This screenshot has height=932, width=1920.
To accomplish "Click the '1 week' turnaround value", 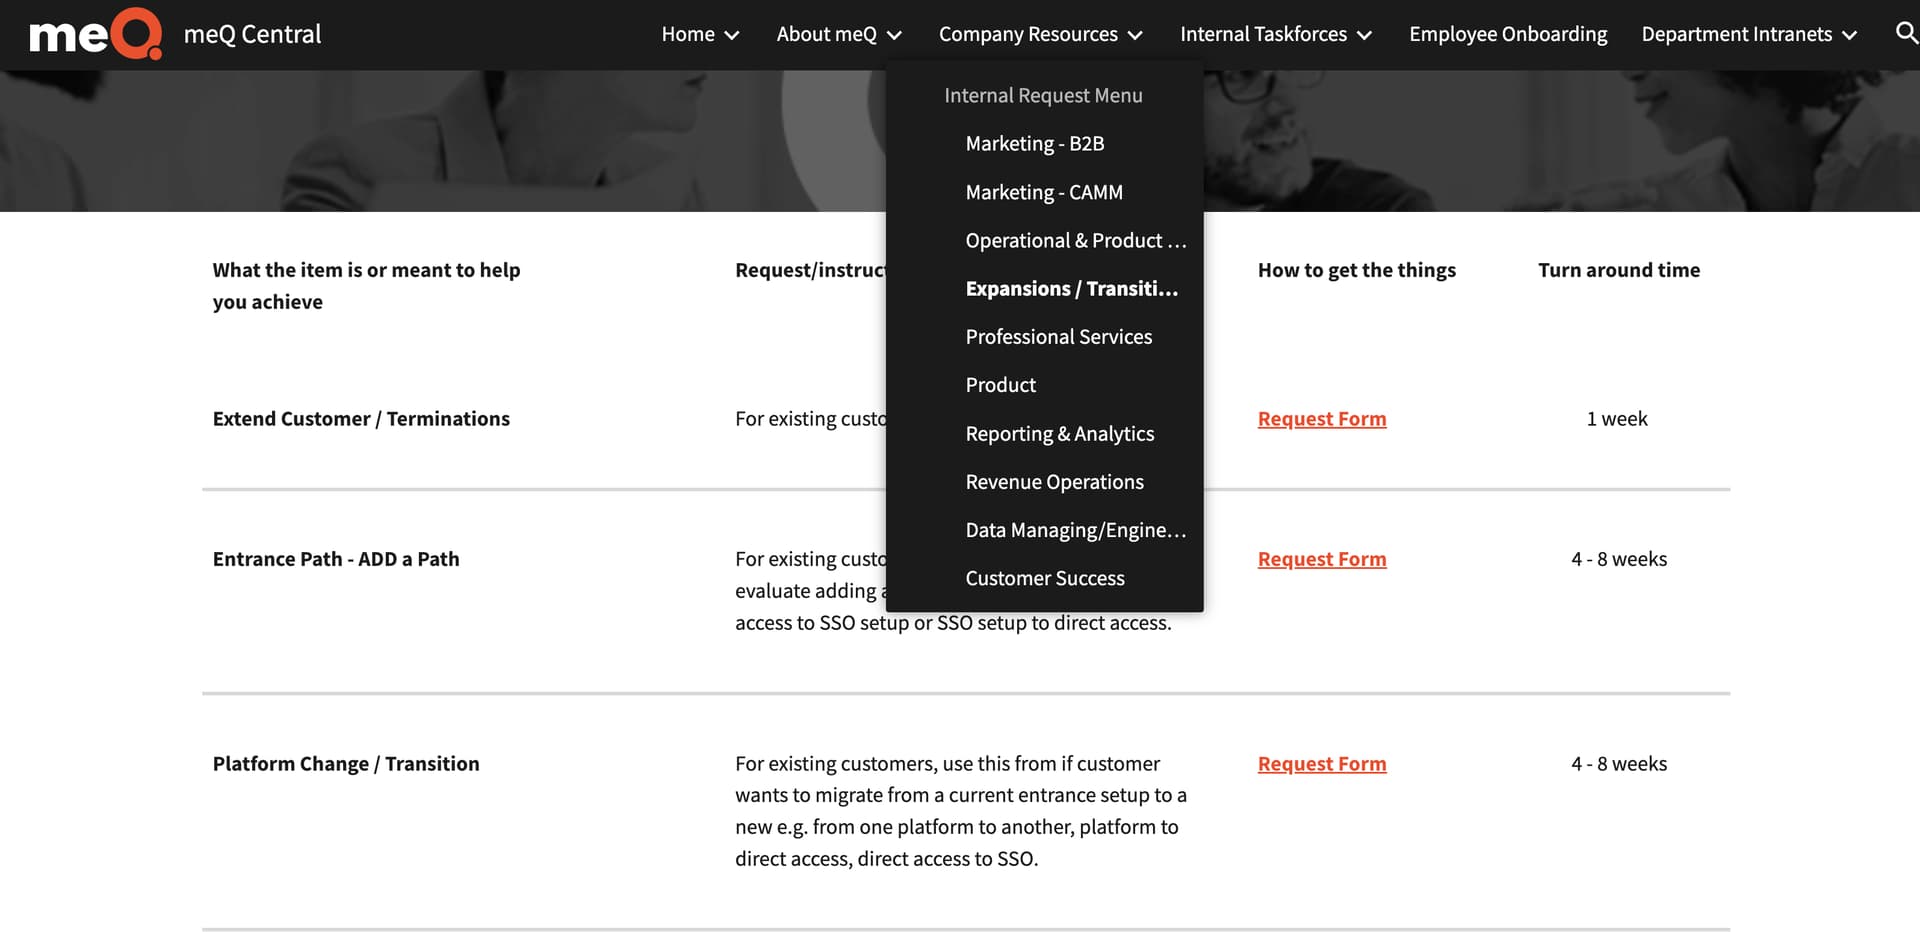I will point(1617,419).
